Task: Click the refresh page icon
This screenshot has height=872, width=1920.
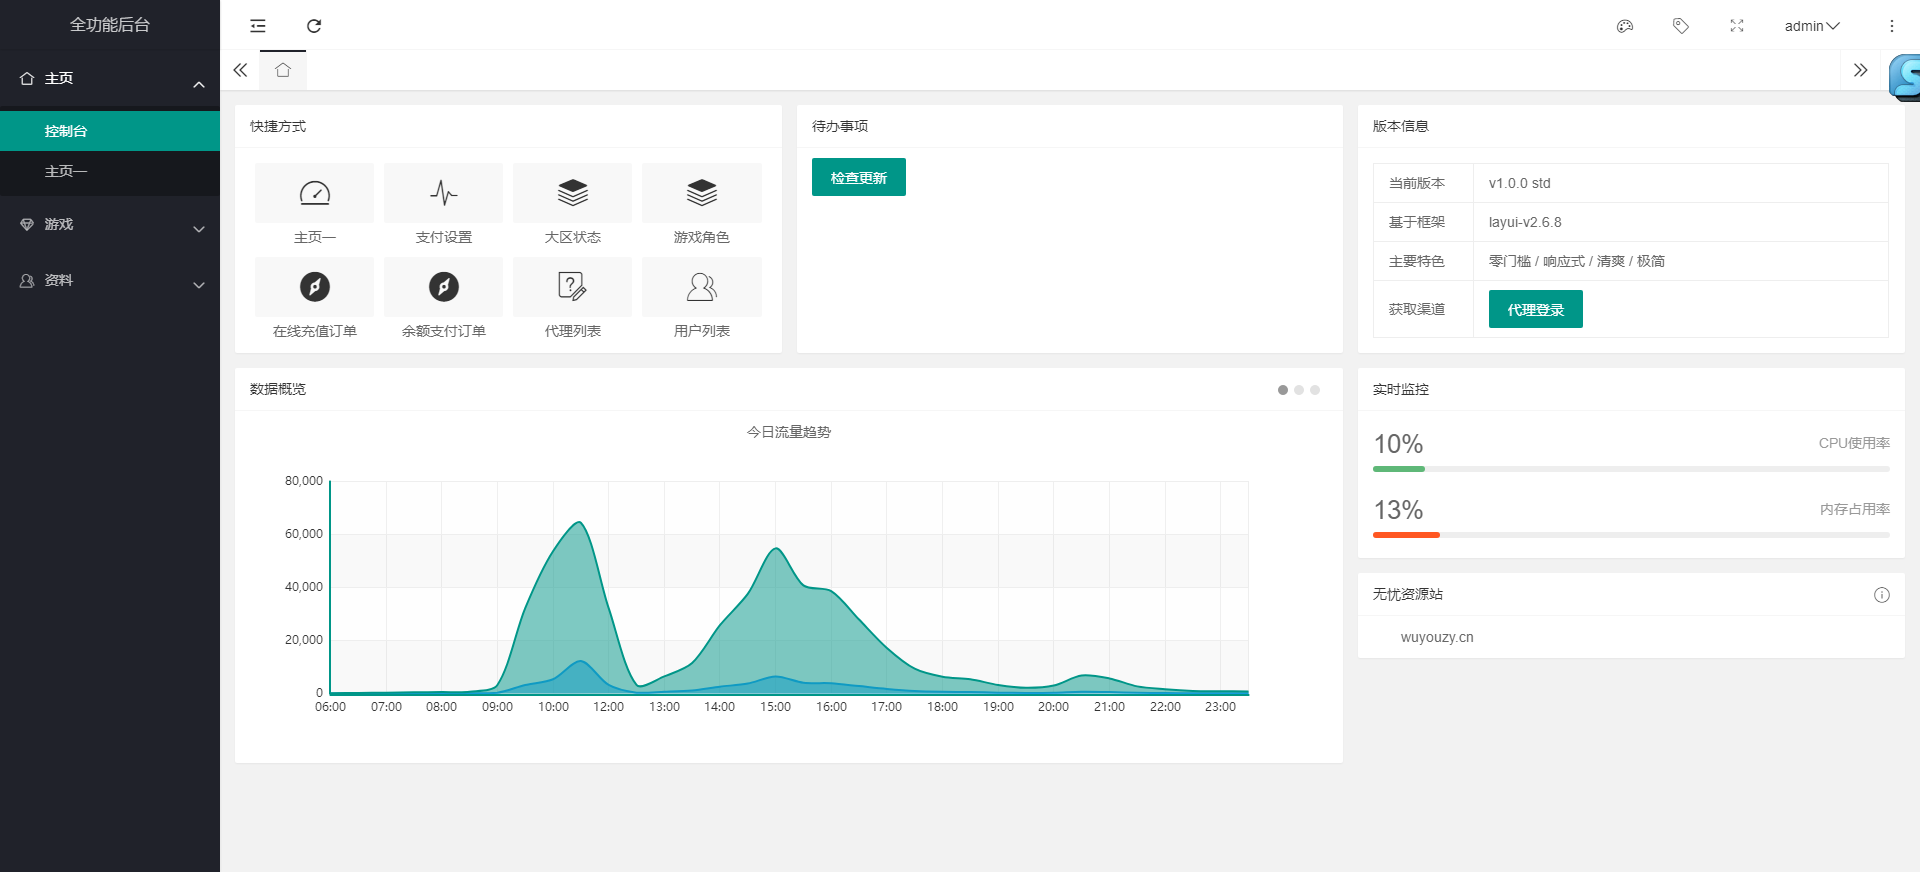Action: (x=314, y=26)
